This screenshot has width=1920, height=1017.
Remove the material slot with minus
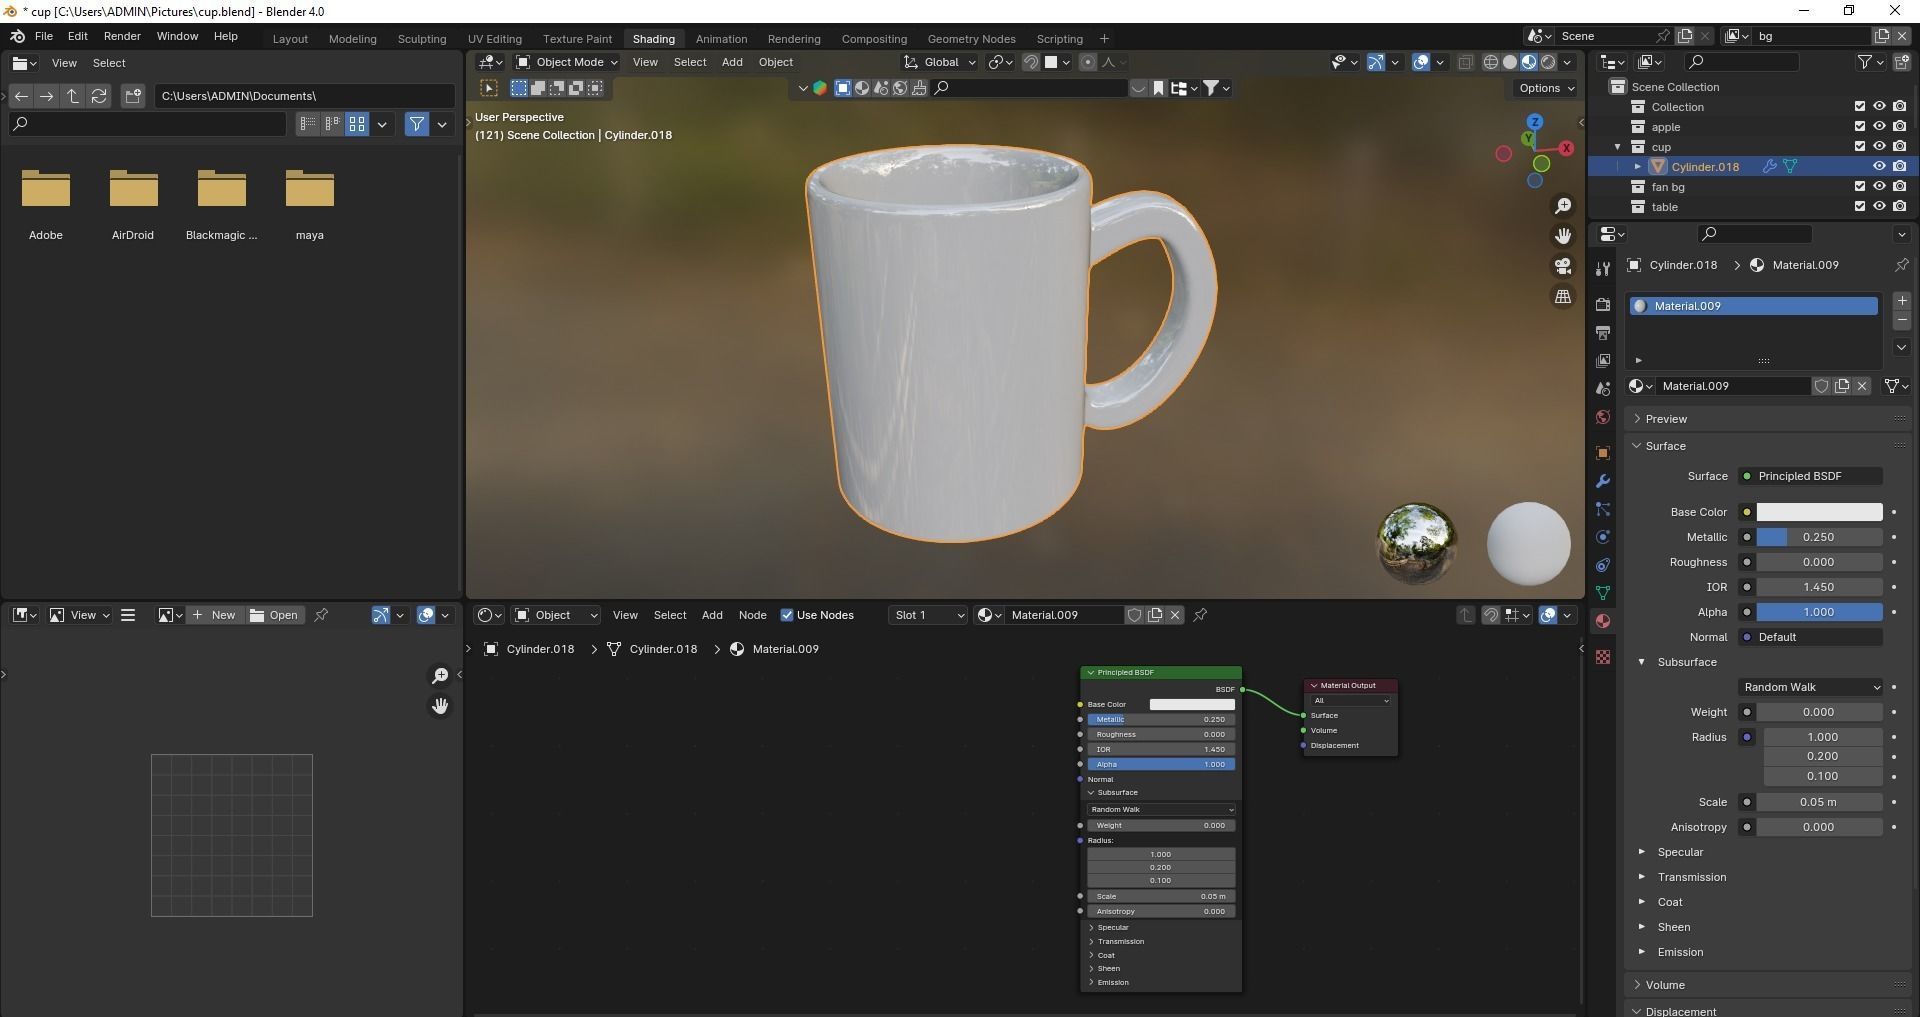pyautogui.click(x=1901, y=320)
